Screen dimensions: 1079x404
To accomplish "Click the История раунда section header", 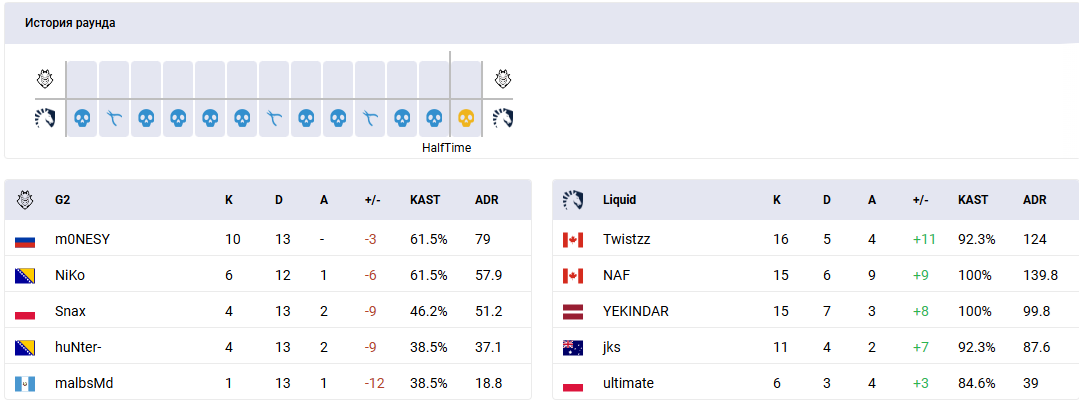I will 70,23.
